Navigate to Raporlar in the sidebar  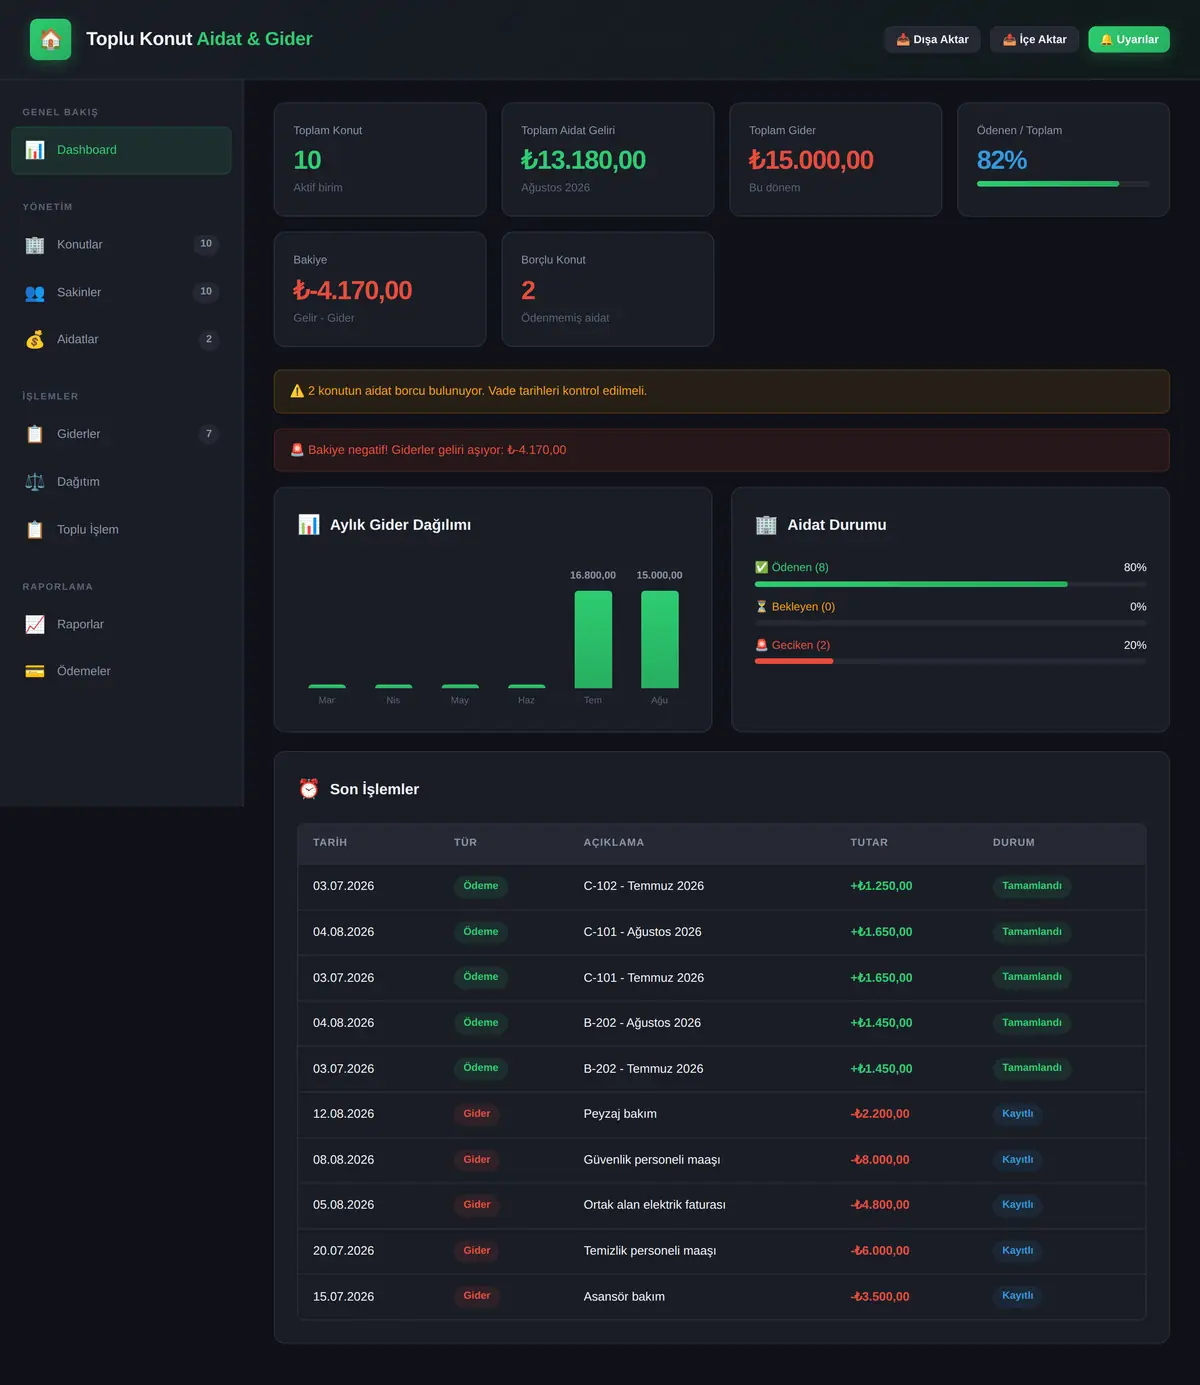tap(121, 624)
